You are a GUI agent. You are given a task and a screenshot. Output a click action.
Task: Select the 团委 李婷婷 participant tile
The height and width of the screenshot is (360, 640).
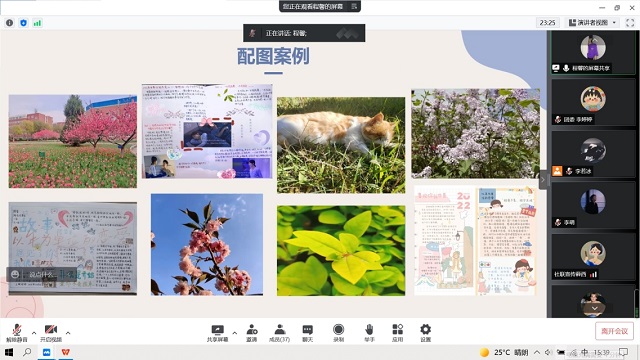point(593,102)
